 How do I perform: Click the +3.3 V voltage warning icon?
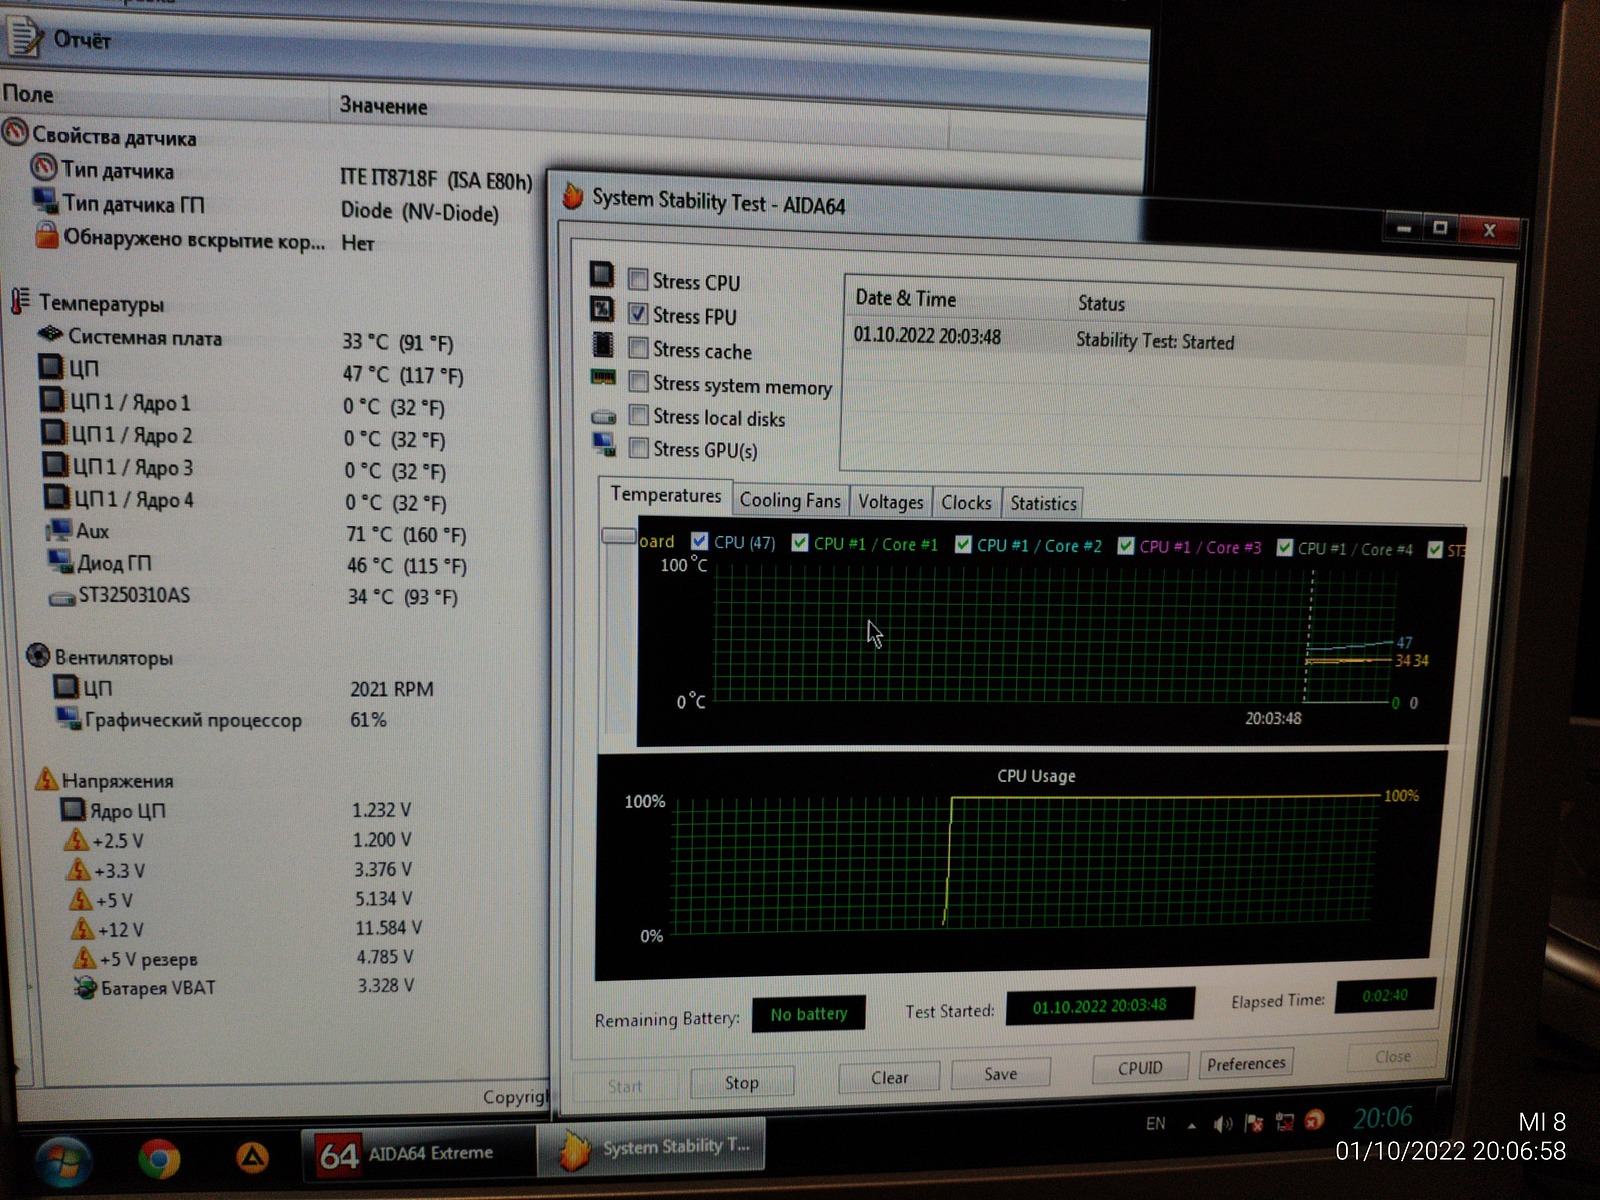point(79,868)
